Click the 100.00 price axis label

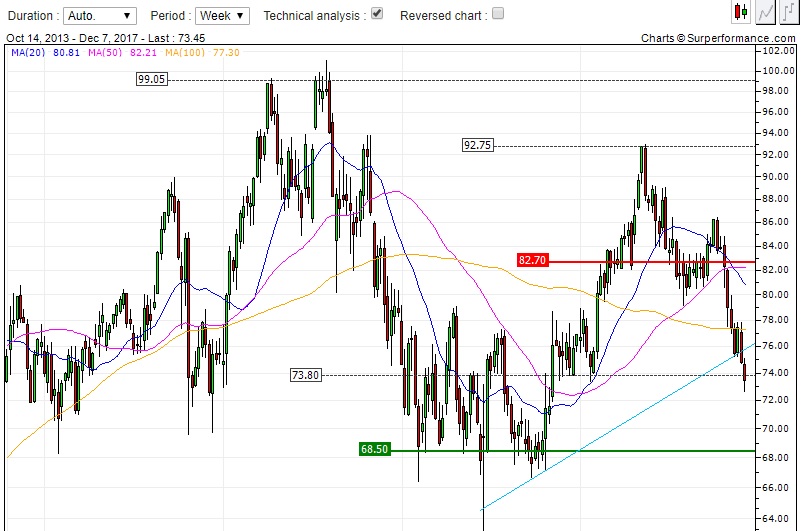coord(778,70)
